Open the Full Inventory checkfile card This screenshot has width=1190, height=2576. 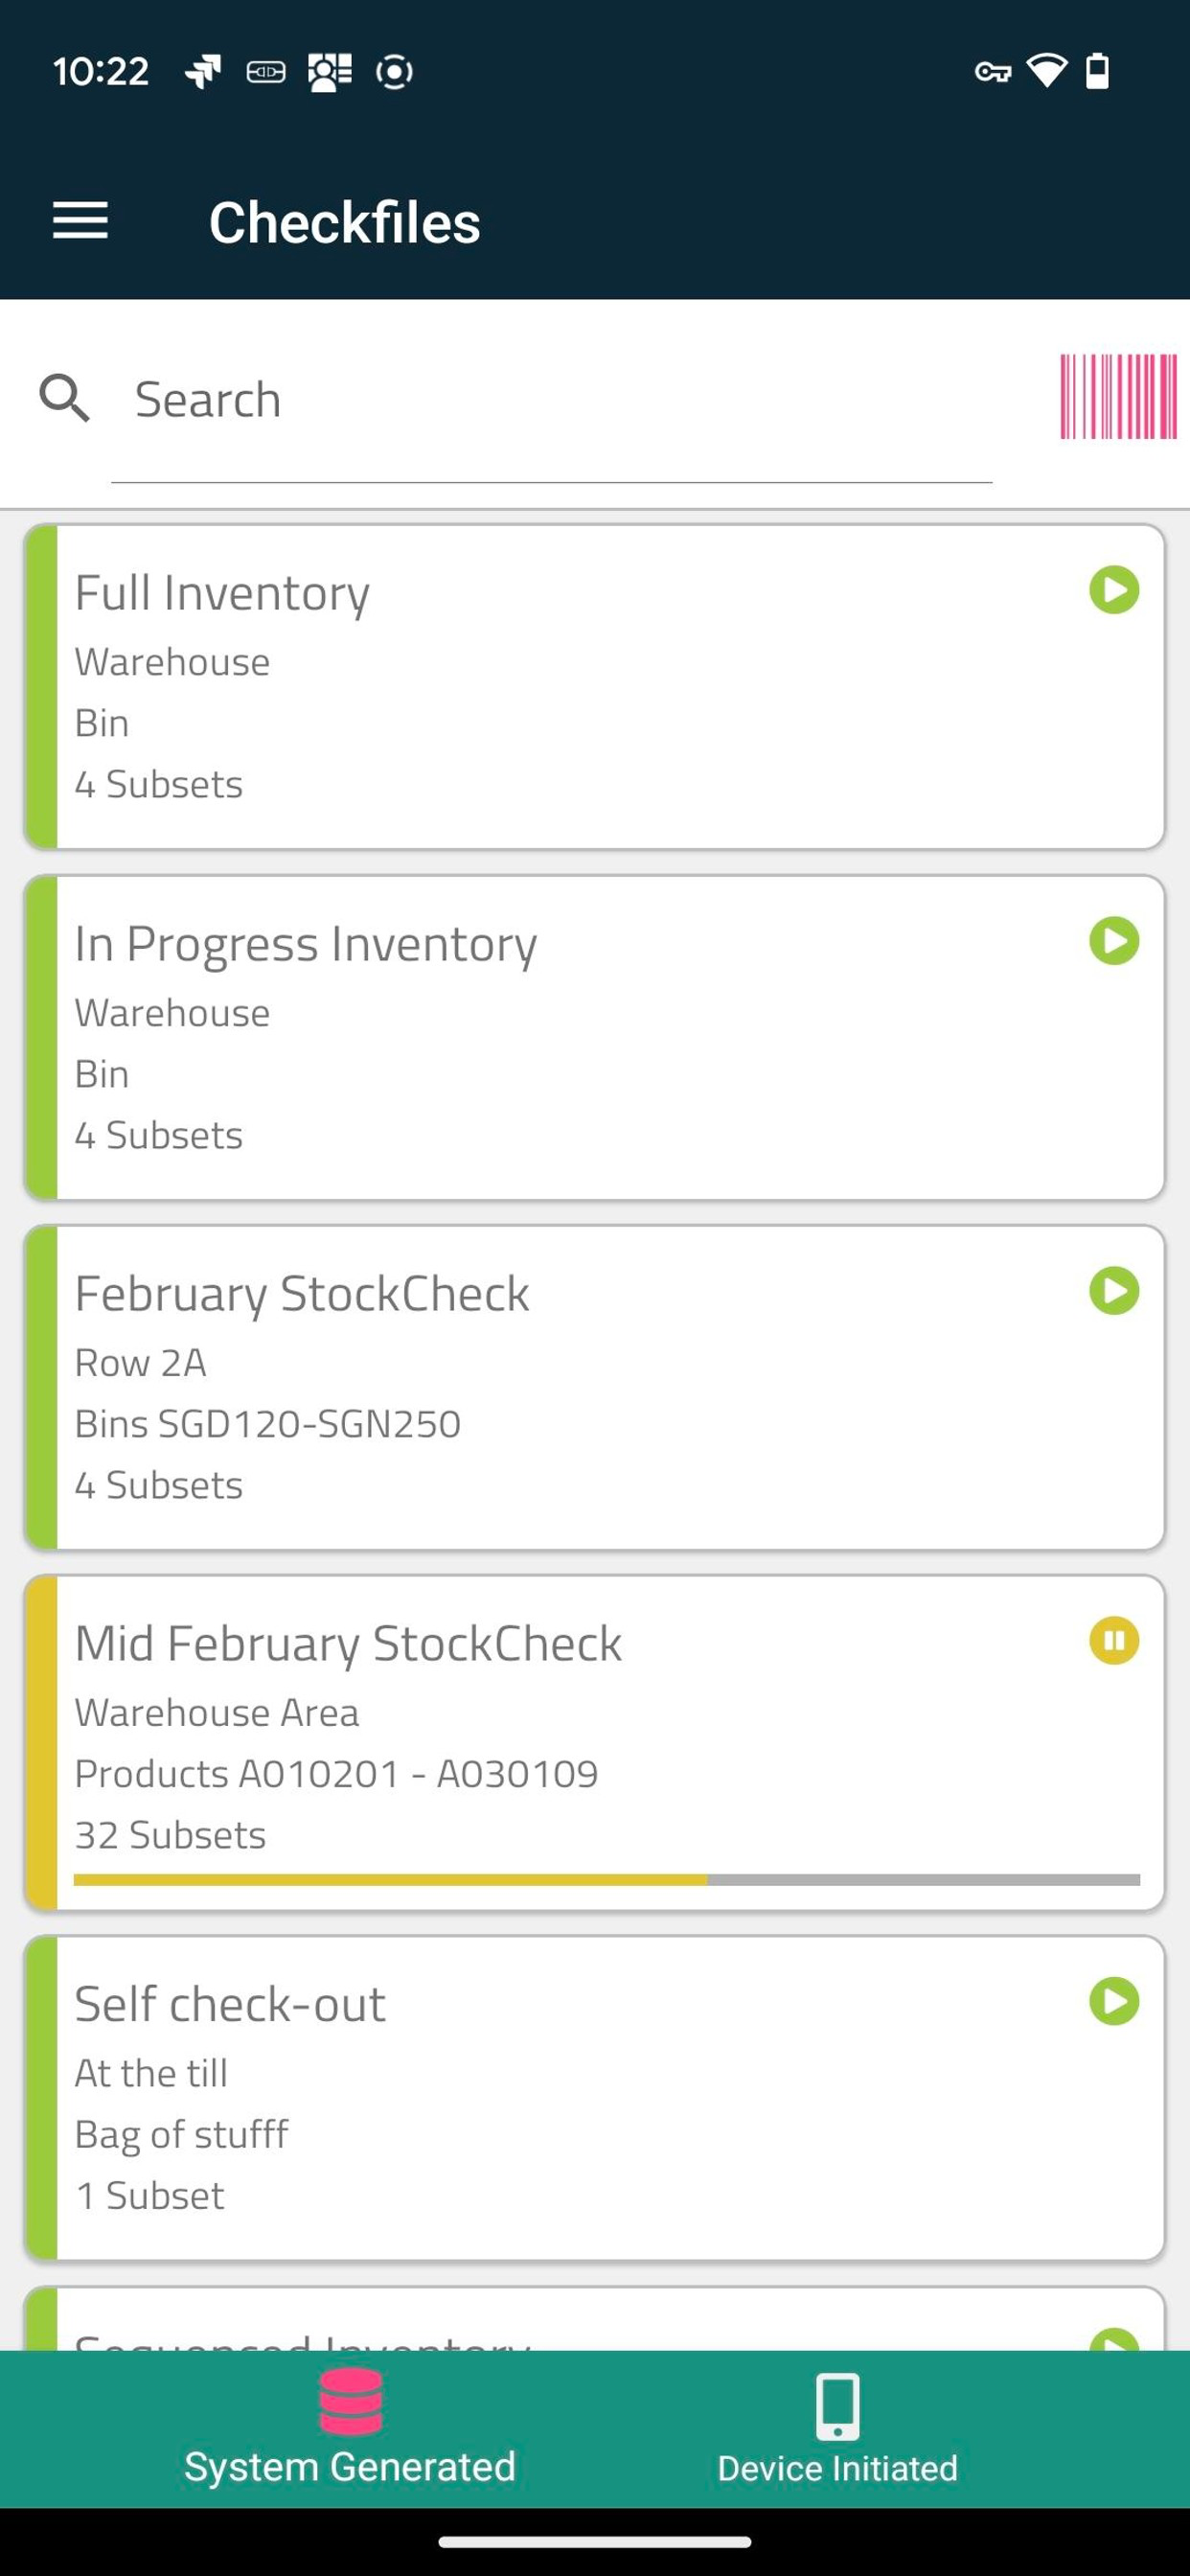click(595, 687)
